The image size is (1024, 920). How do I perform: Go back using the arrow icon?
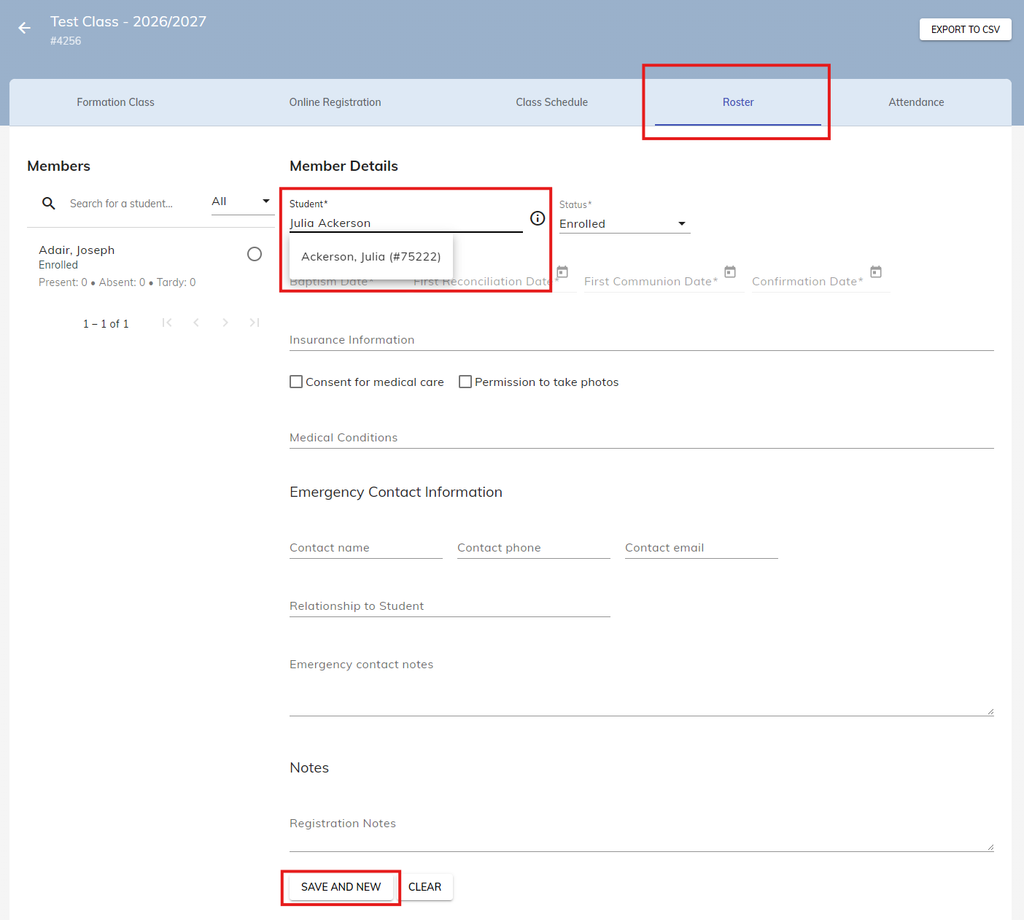(24, 28)
